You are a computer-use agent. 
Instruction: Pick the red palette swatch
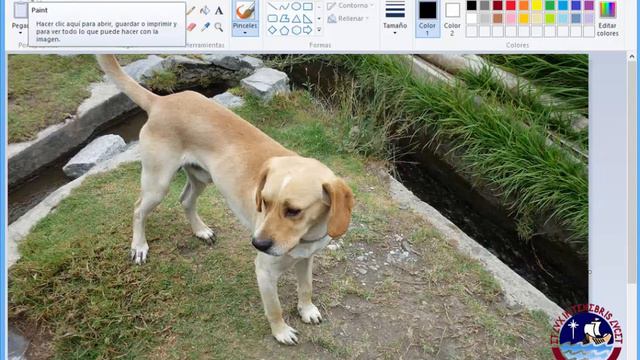pos(511,5)
